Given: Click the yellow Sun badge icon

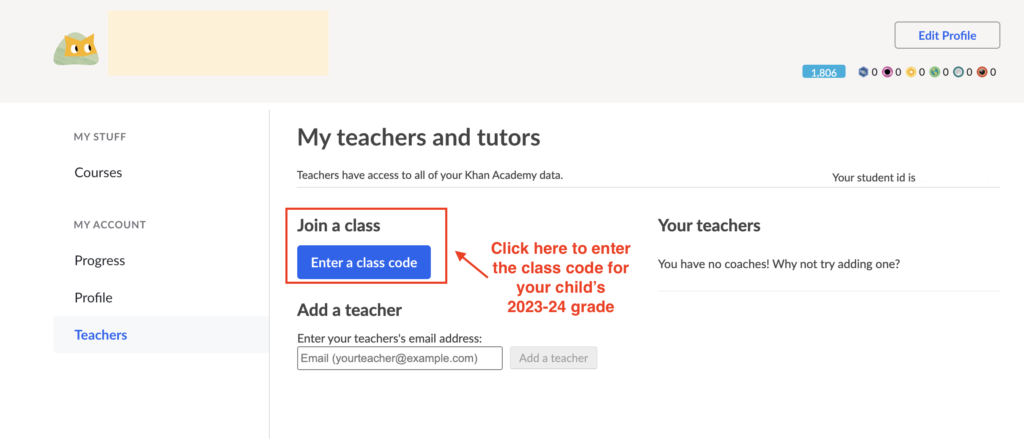Looking at the screenshot, I should click(x=910, y=72).
